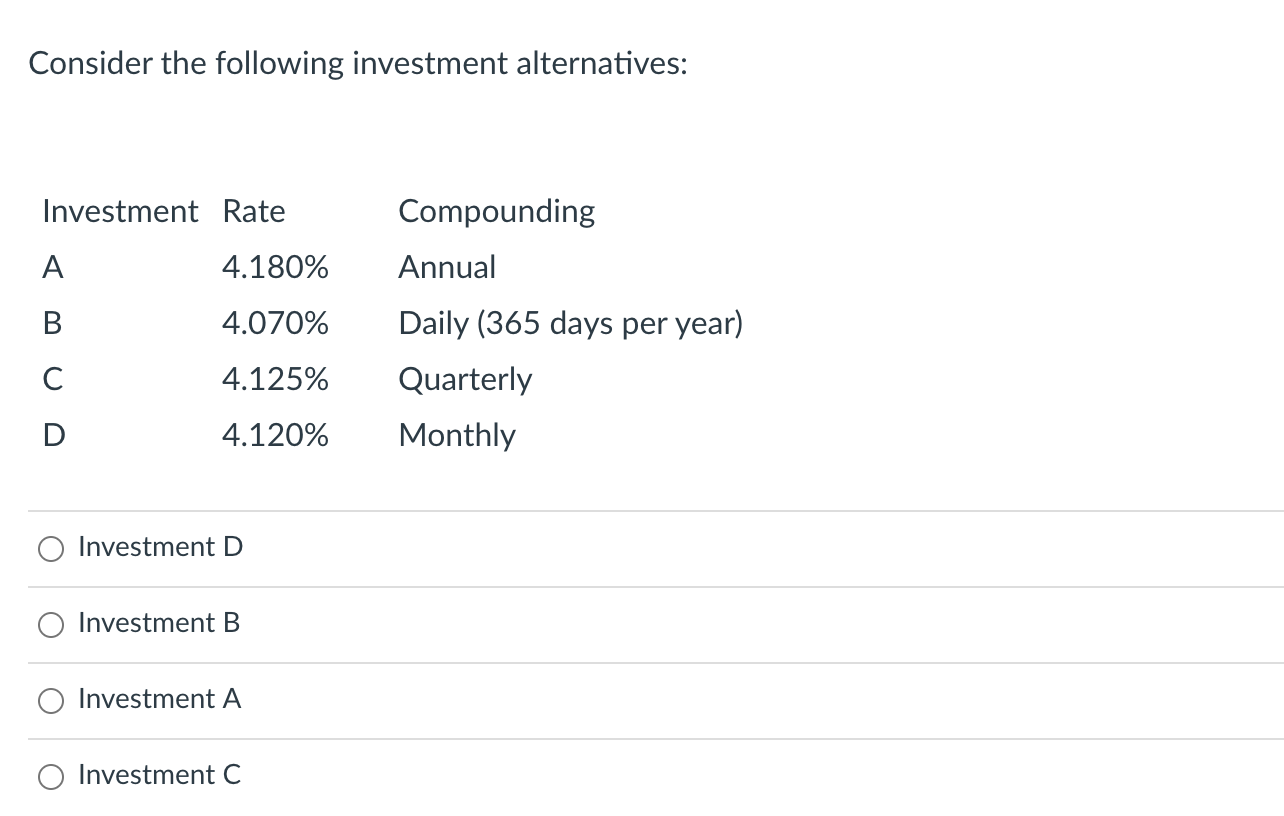Click the Monthly compounding entry
1284x816 pixels.
(x=457, y=435)
